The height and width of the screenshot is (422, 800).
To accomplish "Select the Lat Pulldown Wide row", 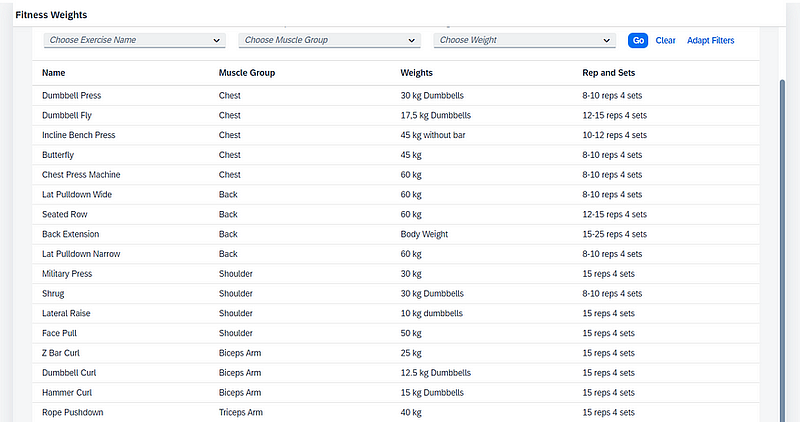I will point(395,194).
